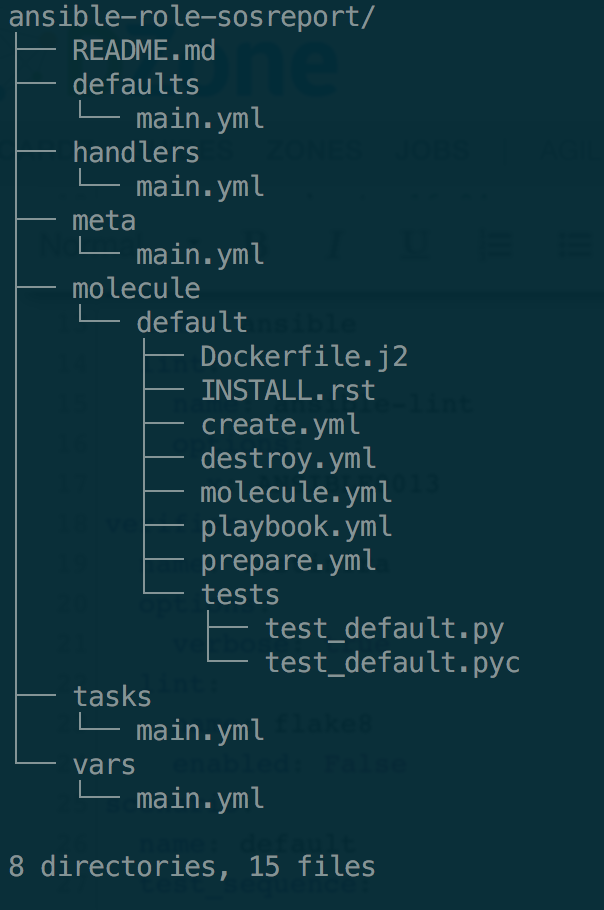Click the tests directory entry

coord(240,594)
